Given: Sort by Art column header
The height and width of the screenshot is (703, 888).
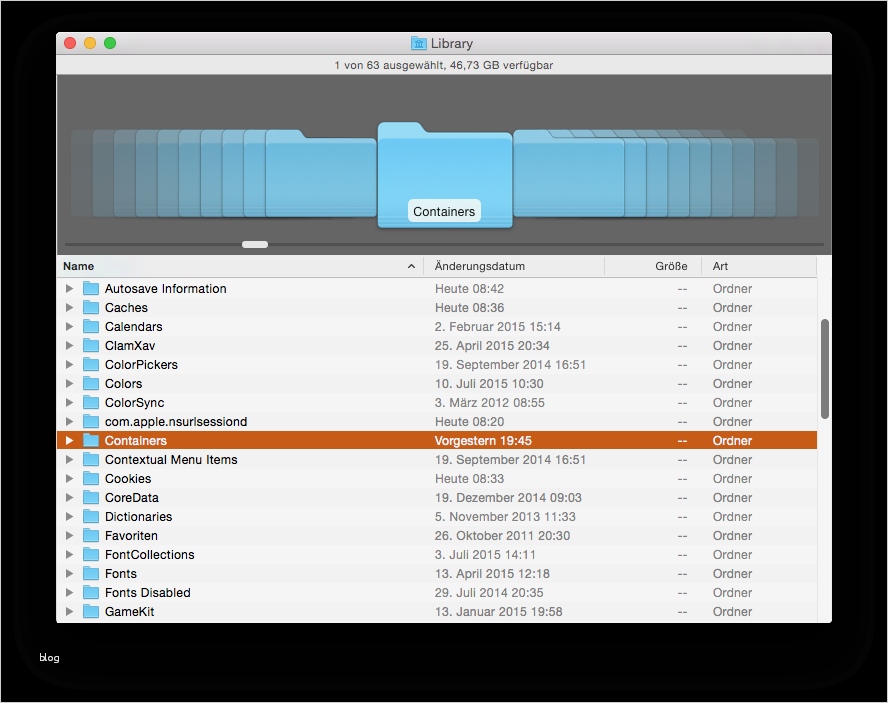Looking at the screenshot, I should click(759, 266).
